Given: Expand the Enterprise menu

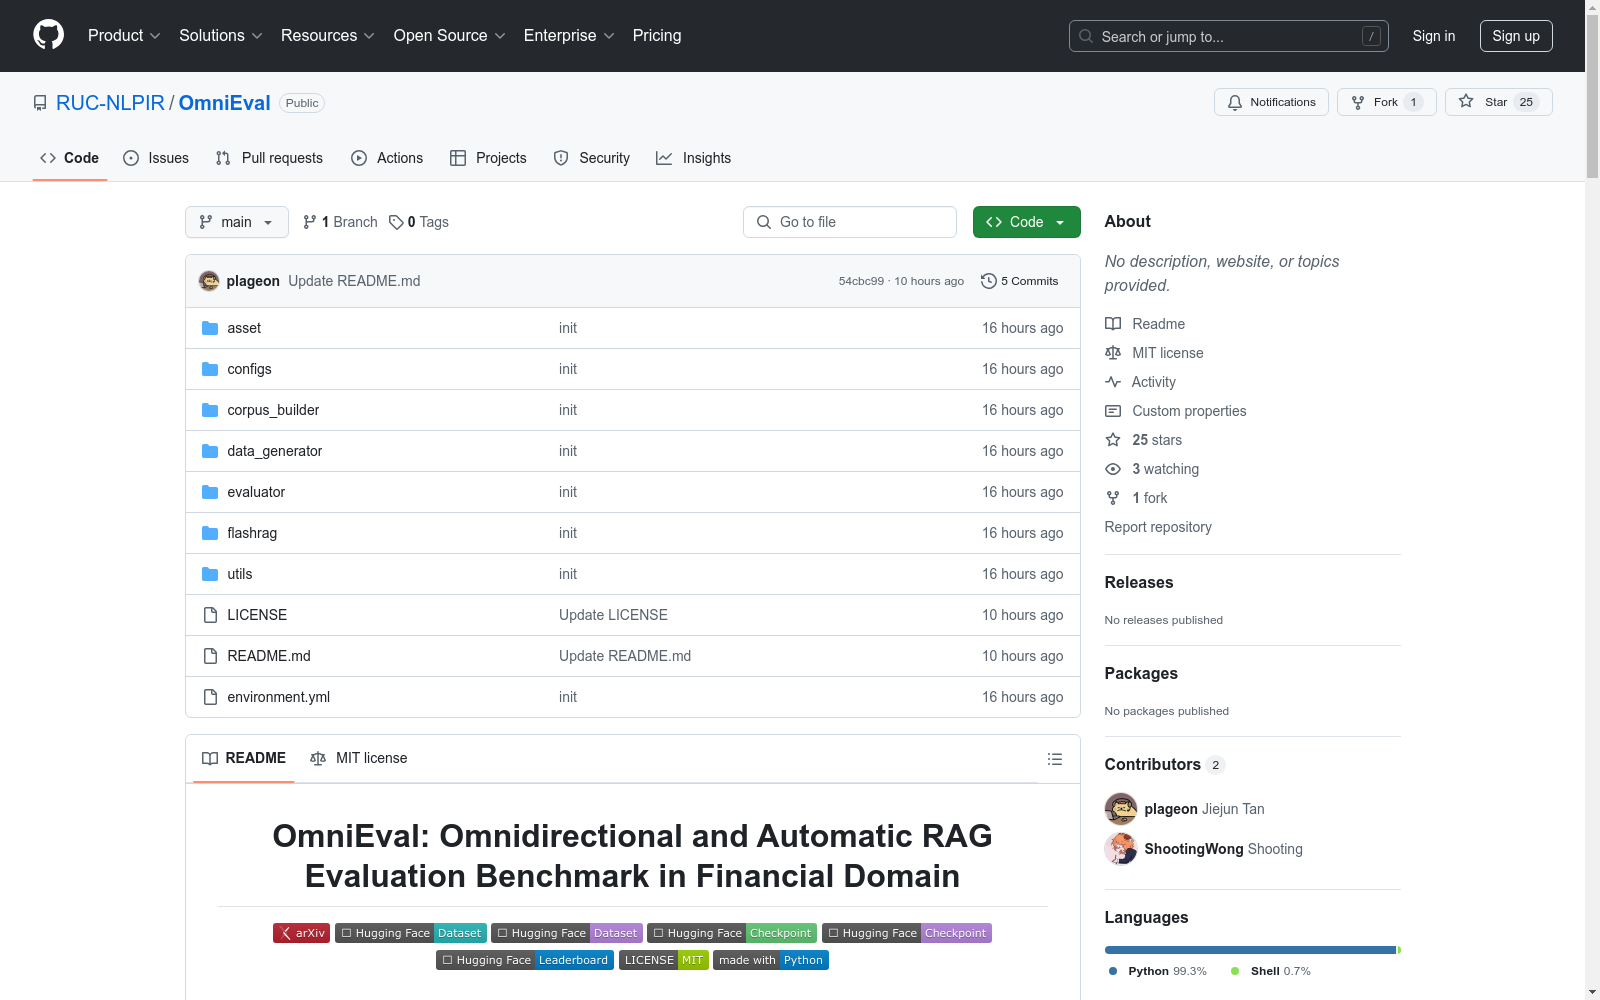Looking at the screenshot, I should (569, 36).
